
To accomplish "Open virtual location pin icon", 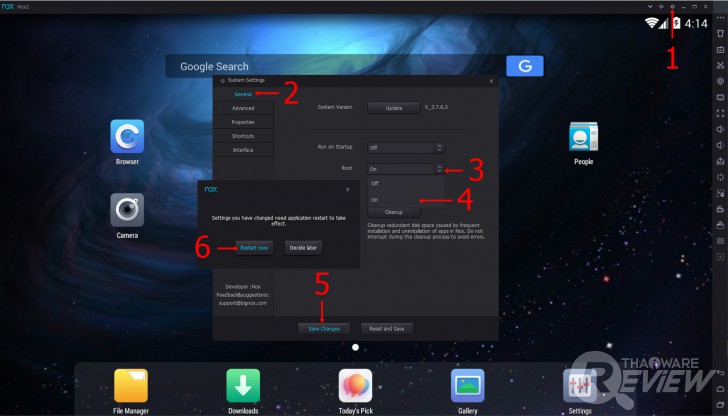I will pyautogui.click(x=720, y=81).
